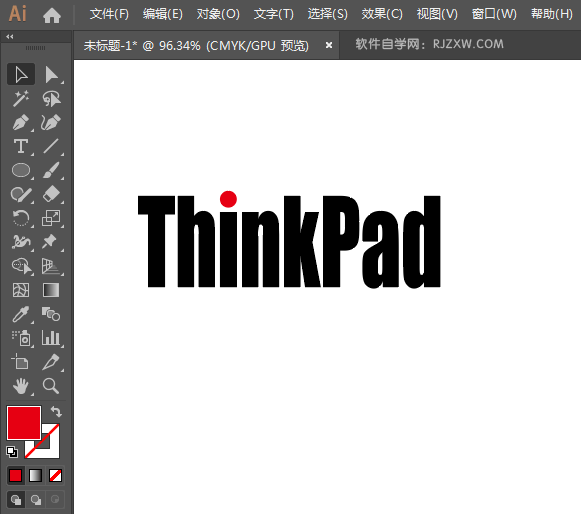Open the 窗口(W) menu
This screenshot has width=581, height=514.
pyautogui.click(x=494, y=14)
